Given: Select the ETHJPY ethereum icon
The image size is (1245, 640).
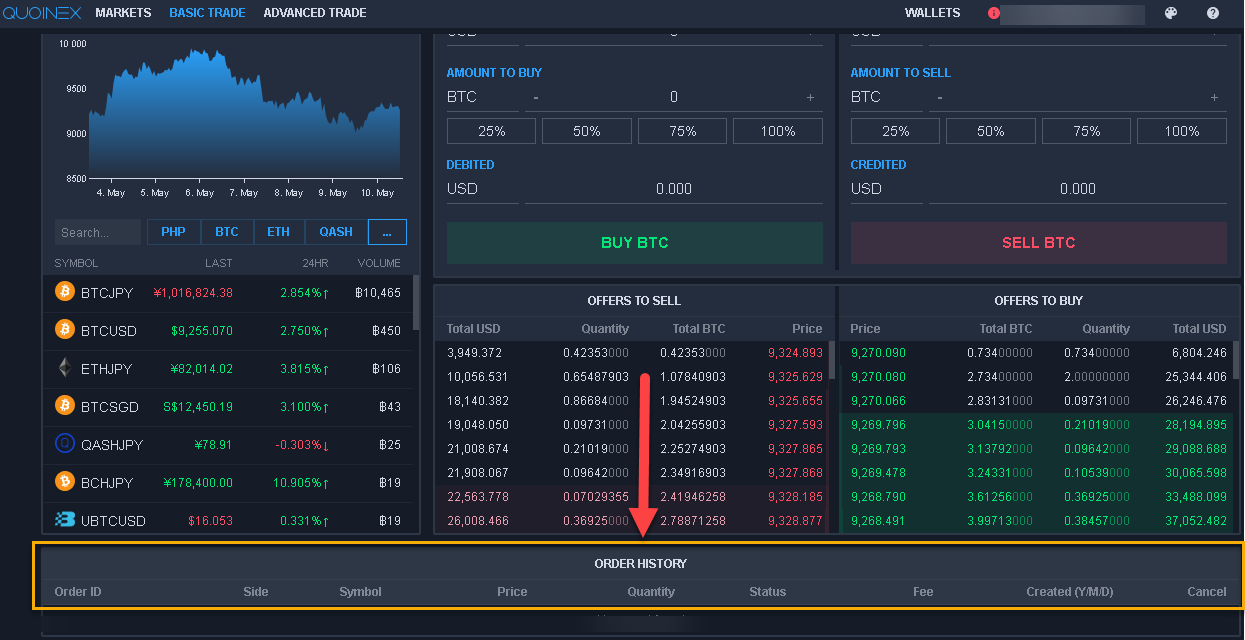Looking at the screenshot, I should click(x=65, y=368).
